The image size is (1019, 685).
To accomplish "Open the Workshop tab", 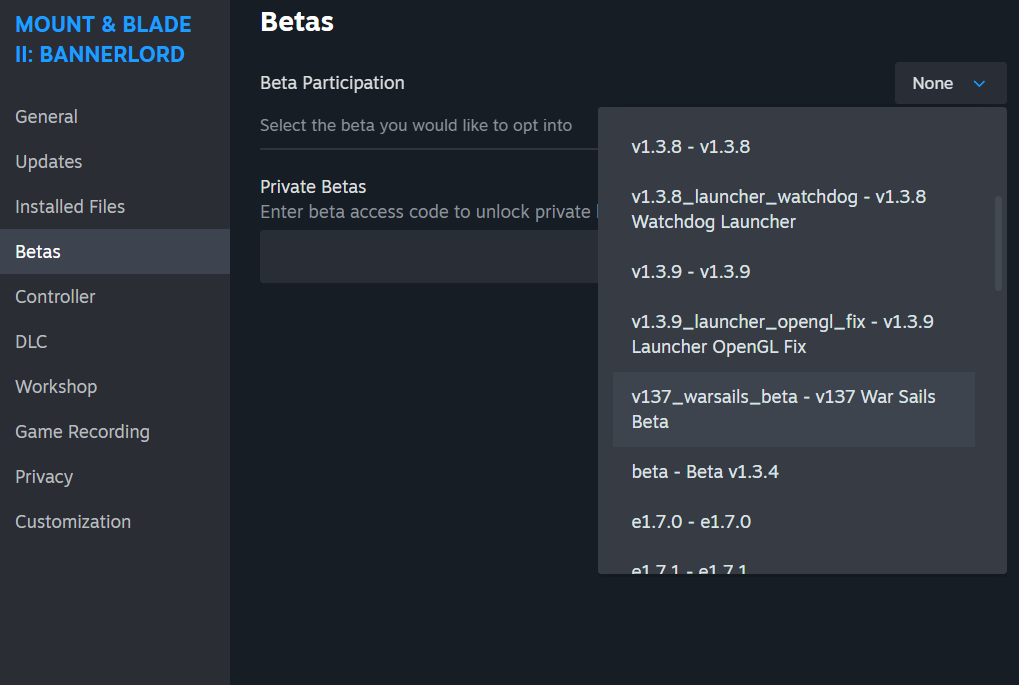I will (x=56, y=387).
